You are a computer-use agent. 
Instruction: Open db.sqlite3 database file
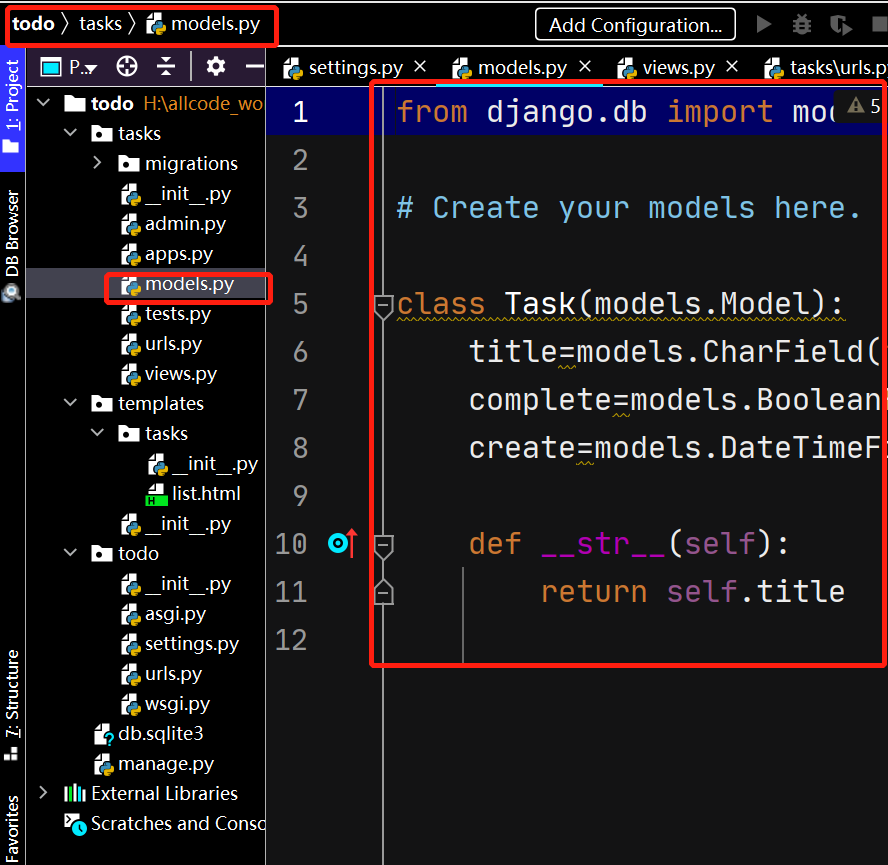click(x=148, y=734)
